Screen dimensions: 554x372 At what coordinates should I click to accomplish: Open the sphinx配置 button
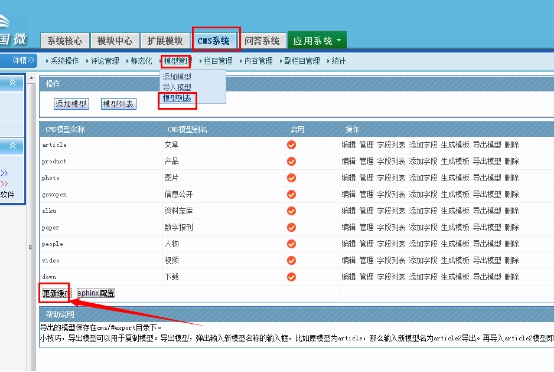pyautogui.click(x=96, y=293)
